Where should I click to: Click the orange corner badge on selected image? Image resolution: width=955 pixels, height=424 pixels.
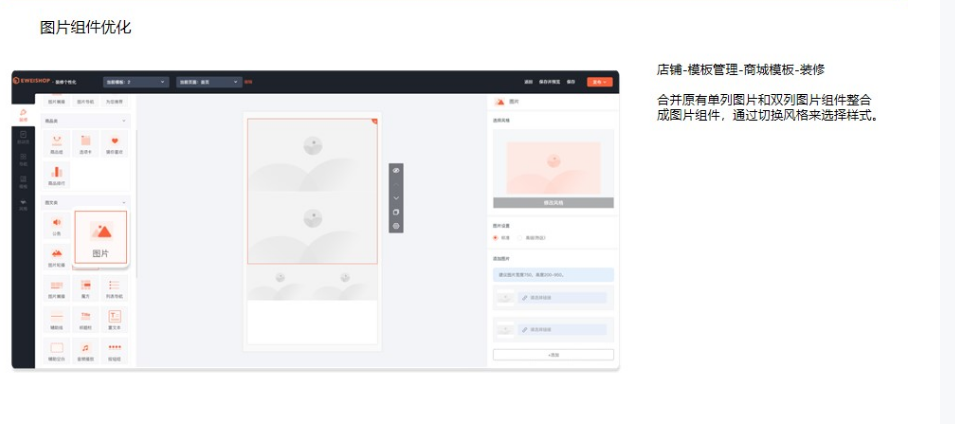[x=375, y=121]
